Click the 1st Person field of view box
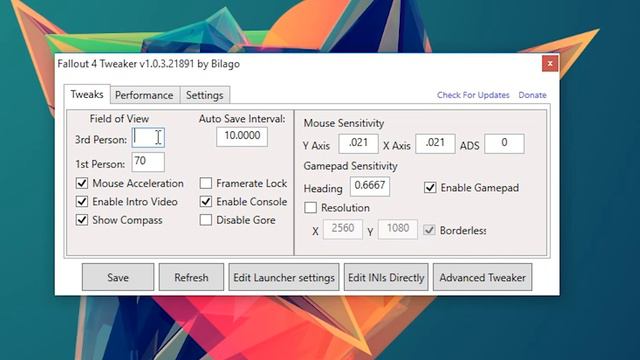 pyautogui.click(x=148, y=162)
